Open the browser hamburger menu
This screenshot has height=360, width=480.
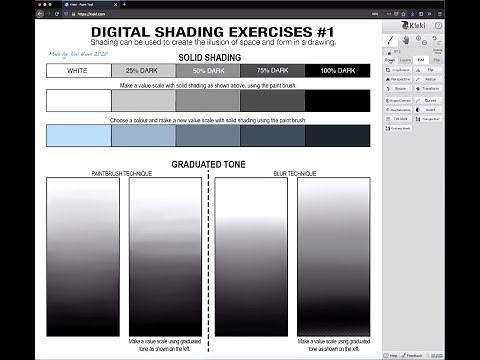pos(440,14)
